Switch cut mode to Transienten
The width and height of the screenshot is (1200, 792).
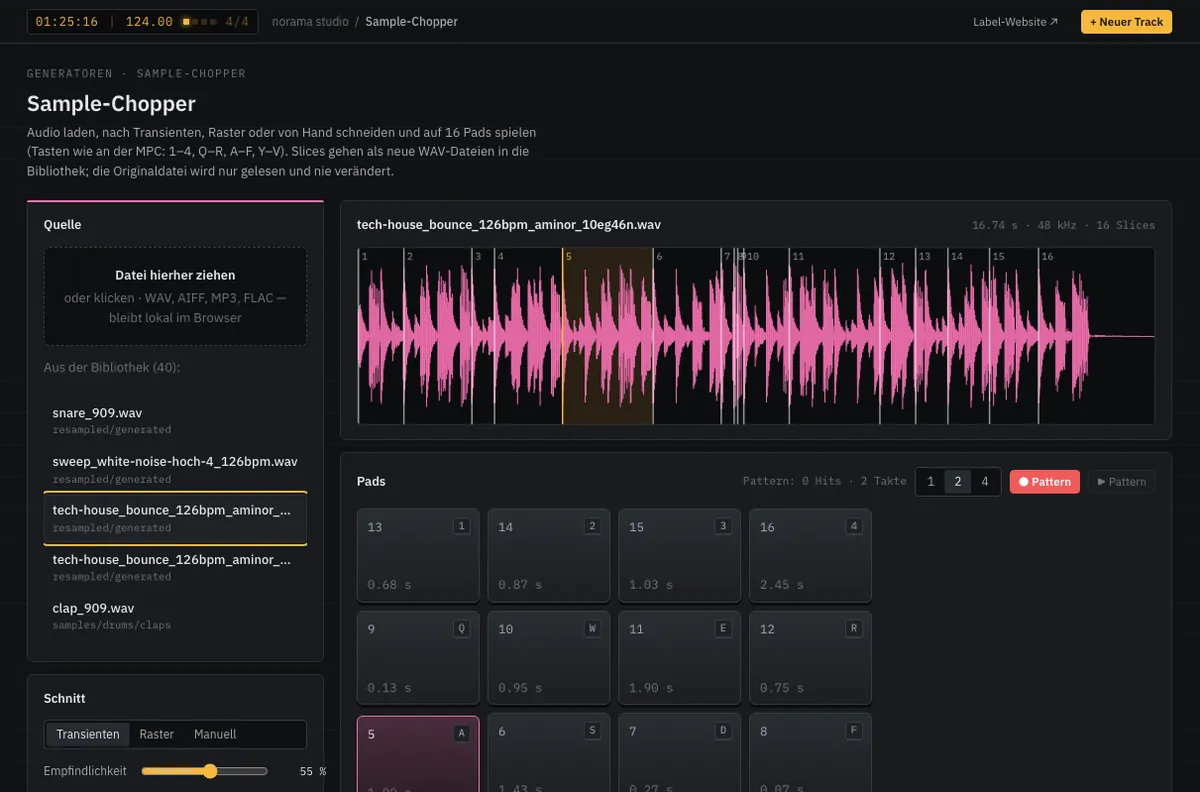(88, 734)
